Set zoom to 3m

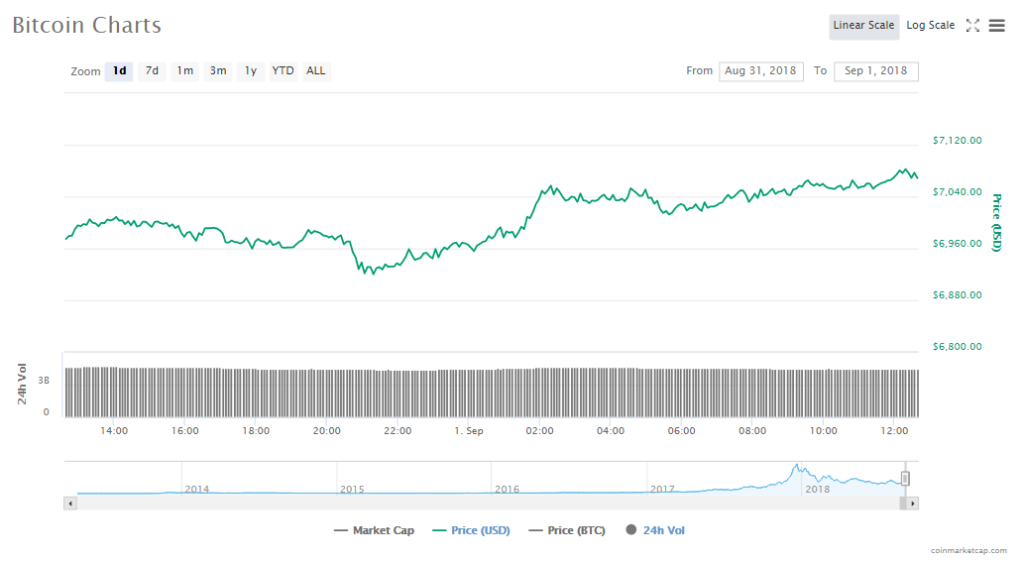218,71
